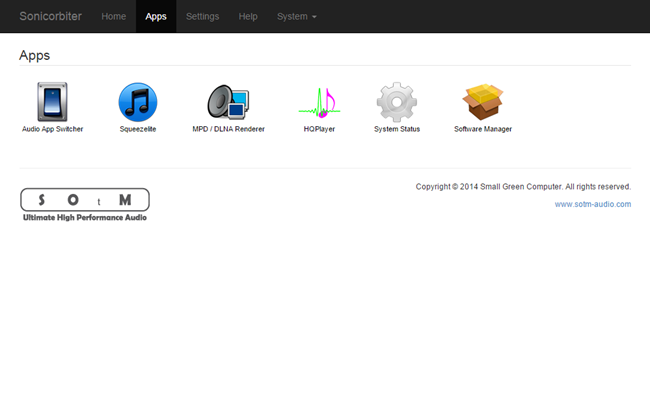650x397 pixels.
Task: Click the Audio App Switcher label
Action: pos(53,129)
